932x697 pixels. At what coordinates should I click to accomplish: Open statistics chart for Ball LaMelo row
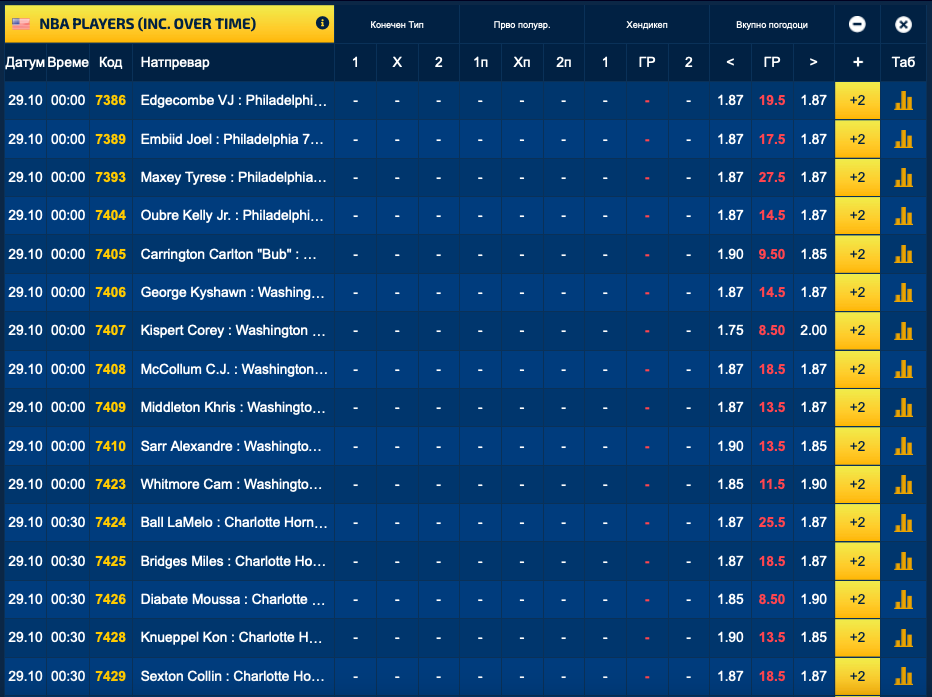click(904, 522)
